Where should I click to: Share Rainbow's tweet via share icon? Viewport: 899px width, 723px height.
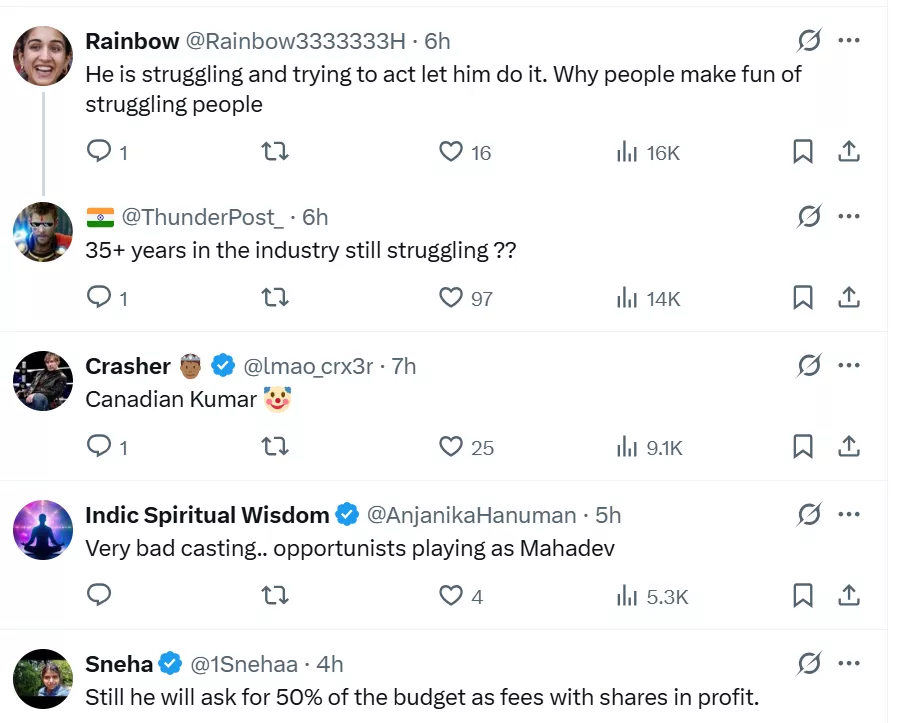[x=848, y=151]
